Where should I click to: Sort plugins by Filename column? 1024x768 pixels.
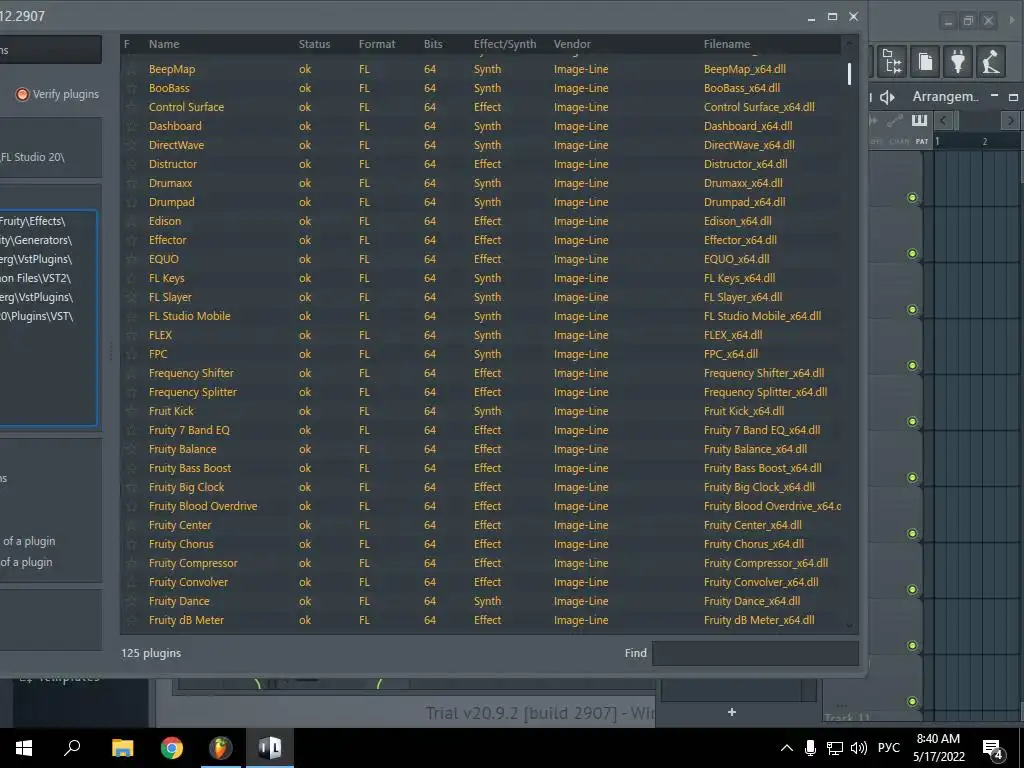click(x=727, y=44)
